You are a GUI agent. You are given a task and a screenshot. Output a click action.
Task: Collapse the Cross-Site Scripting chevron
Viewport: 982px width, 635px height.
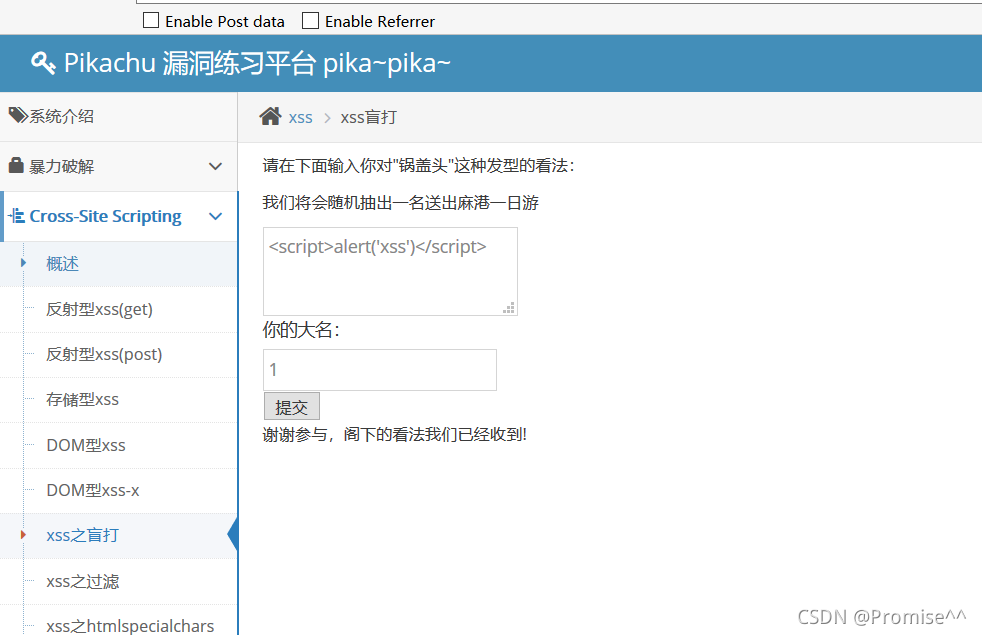pos(215,217)
